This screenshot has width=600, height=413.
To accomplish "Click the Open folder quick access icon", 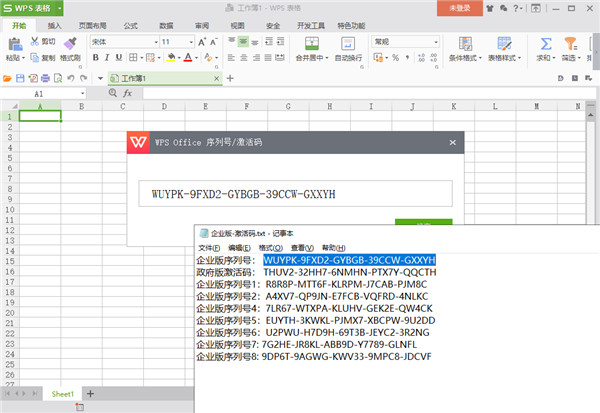I will (7, 78).
